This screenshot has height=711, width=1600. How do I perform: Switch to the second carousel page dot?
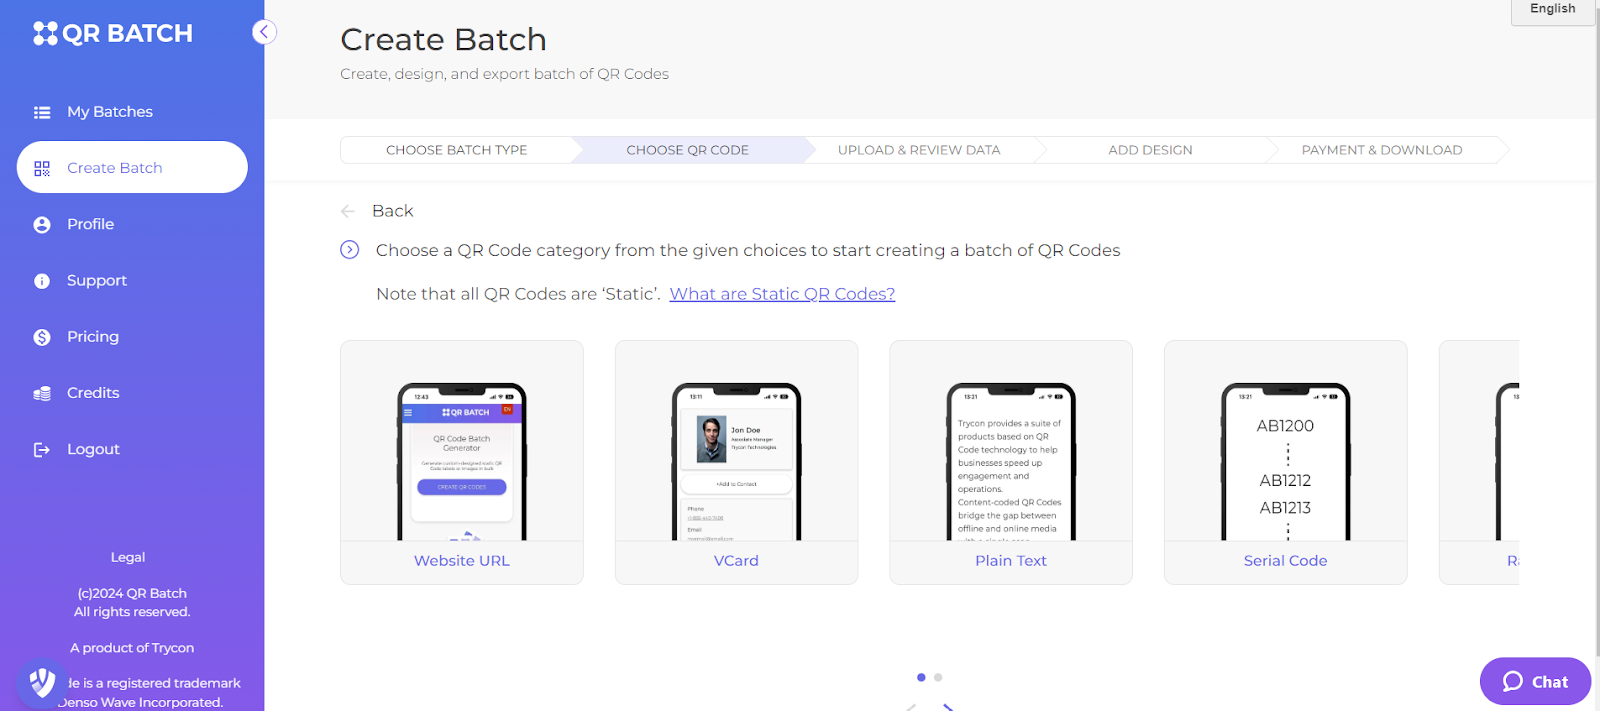pos(938,677)
